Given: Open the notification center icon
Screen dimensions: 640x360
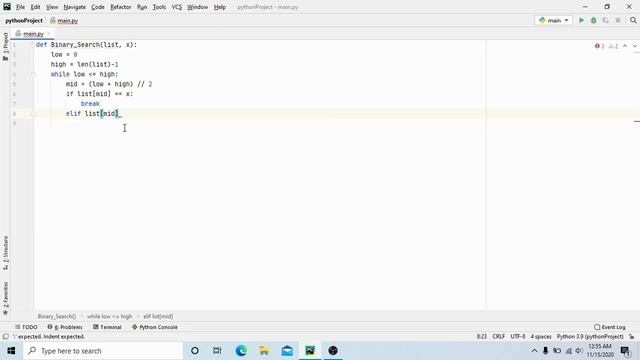Looking at the screenshot, I should tap(625, 351).
